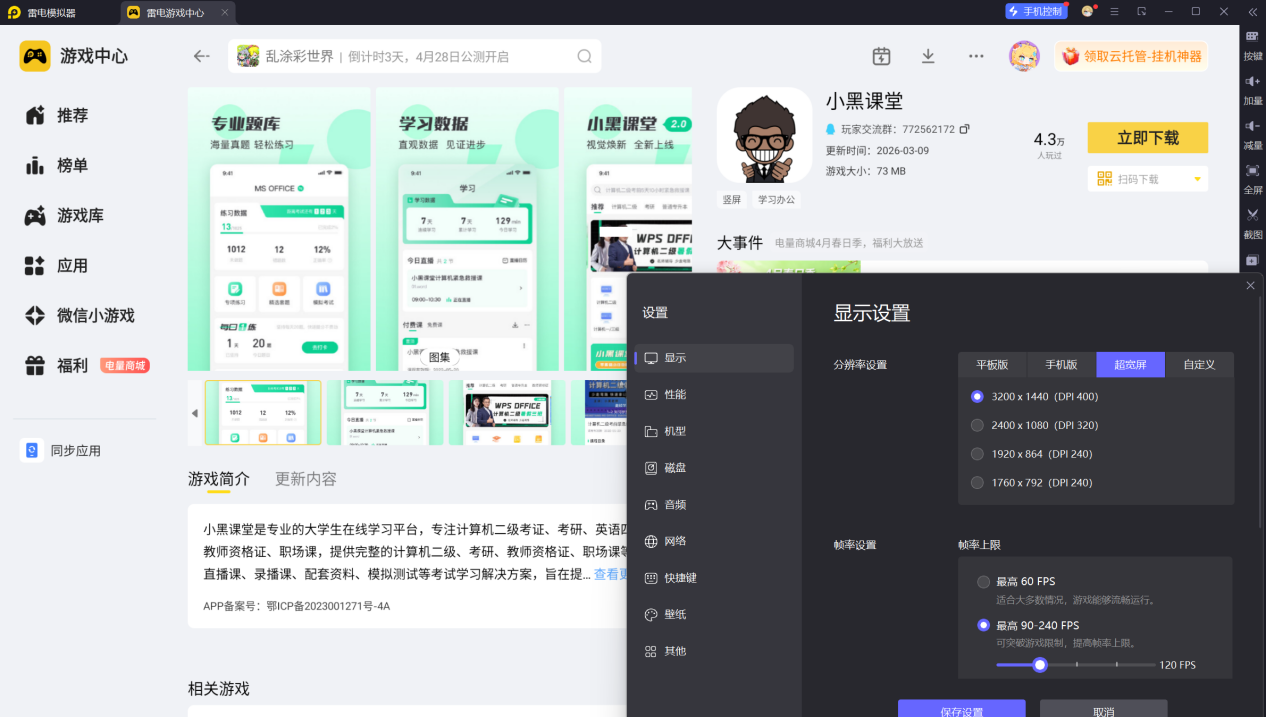Click the search magnifier icon
This screenshot has width=1266, height=717.
point(584,56)
